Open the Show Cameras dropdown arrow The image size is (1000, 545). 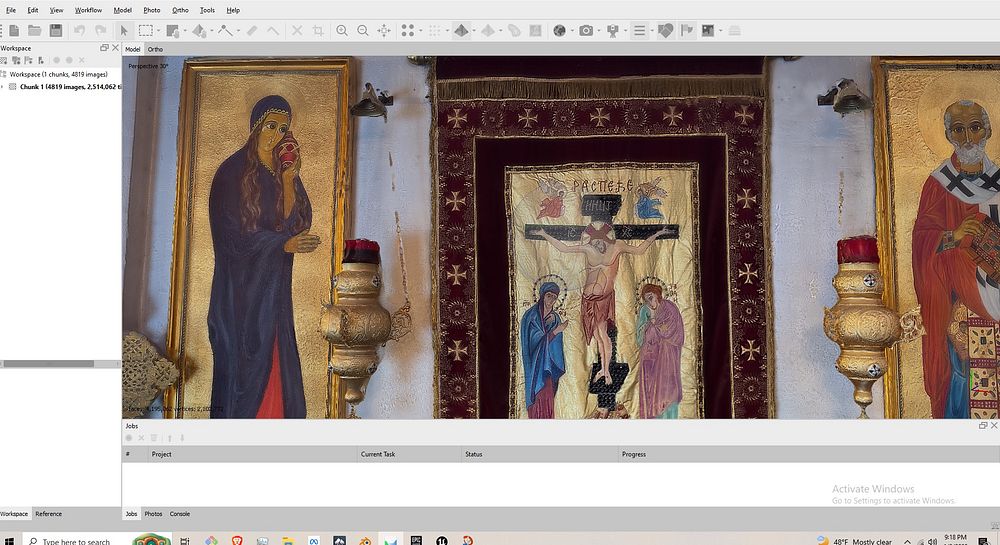click(599, 31)
